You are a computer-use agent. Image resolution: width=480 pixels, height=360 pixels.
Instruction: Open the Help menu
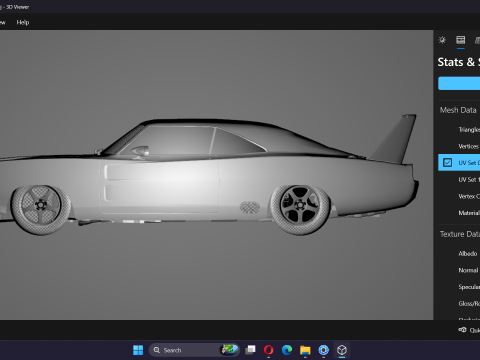[x=23, y=22]
